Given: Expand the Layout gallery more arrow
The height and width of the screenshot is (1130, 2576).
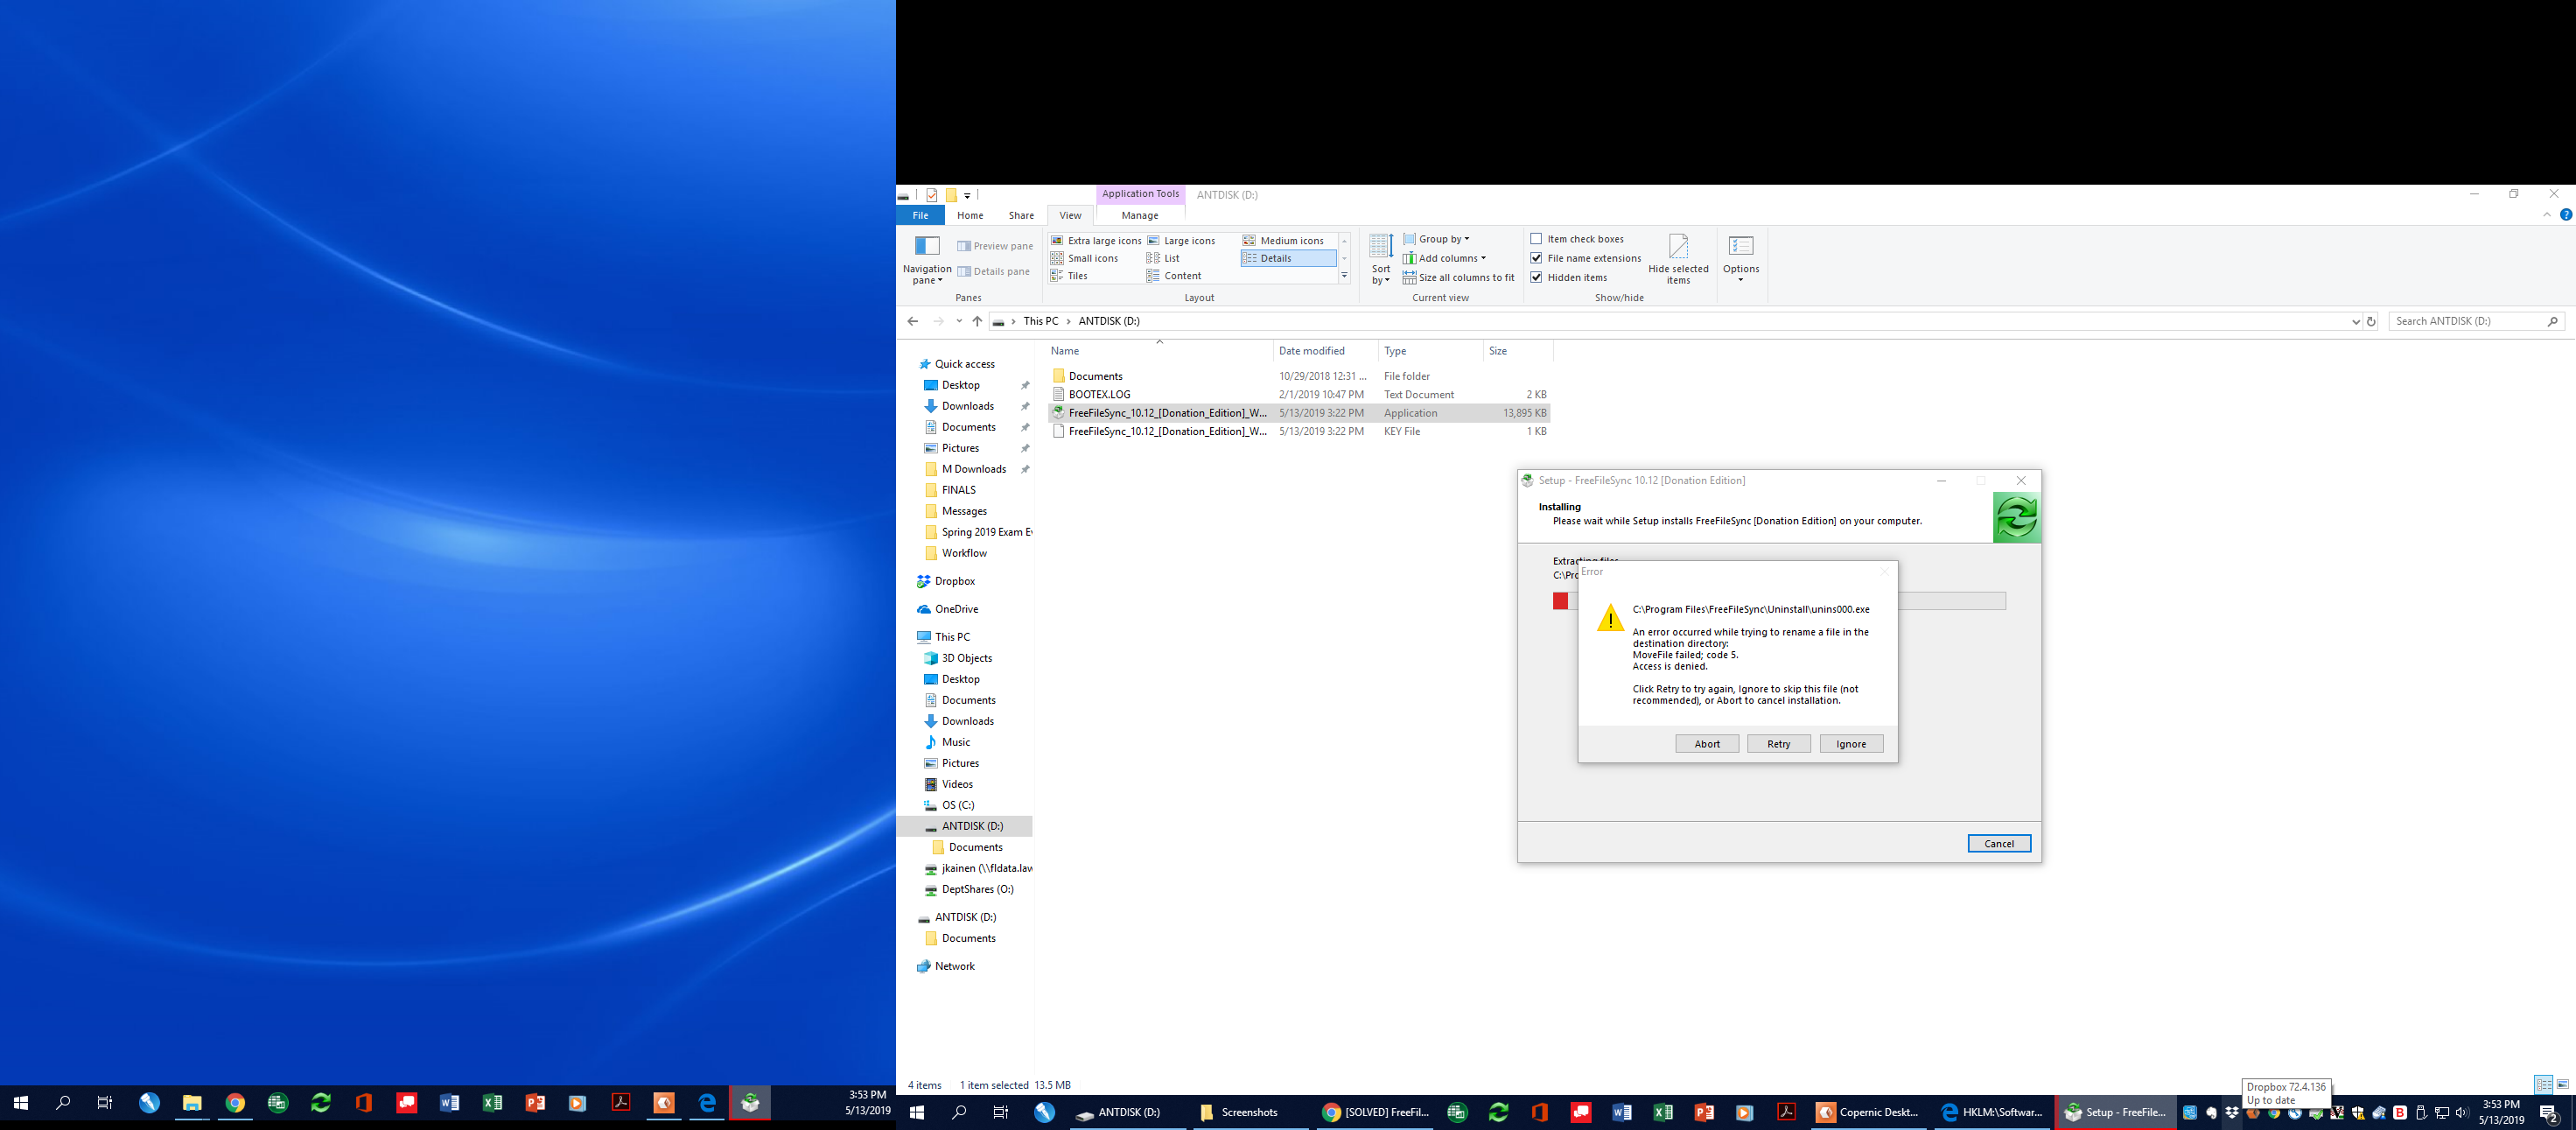Looking at the screenshot, I should pos(1344,276).
